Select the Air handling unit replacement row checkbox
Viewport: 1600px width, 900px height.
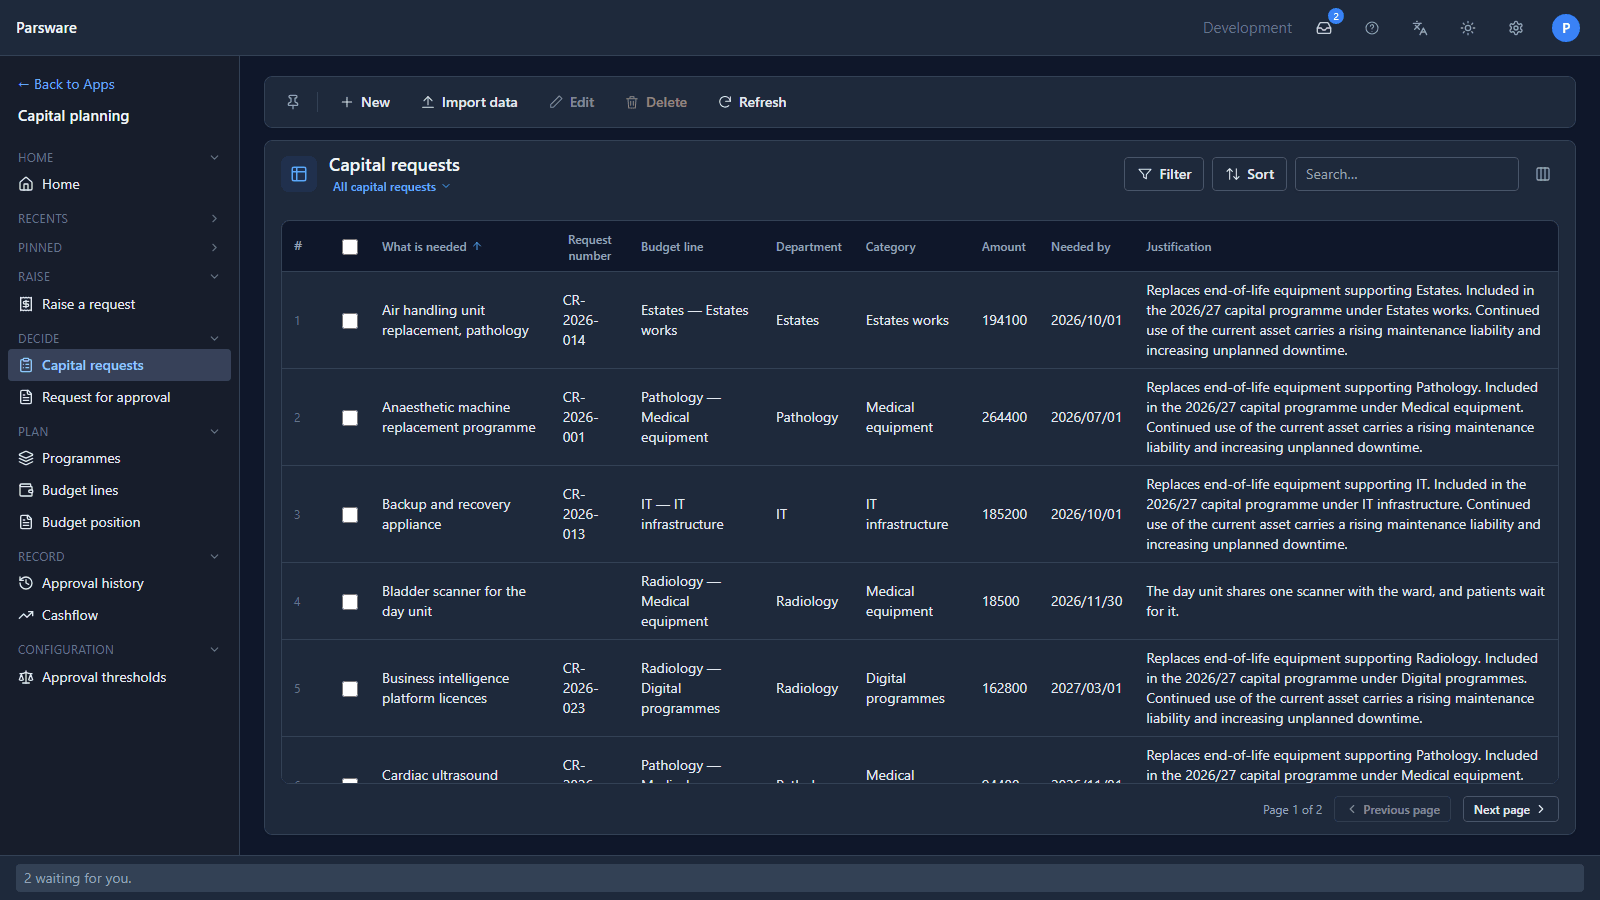pos(350,321)
